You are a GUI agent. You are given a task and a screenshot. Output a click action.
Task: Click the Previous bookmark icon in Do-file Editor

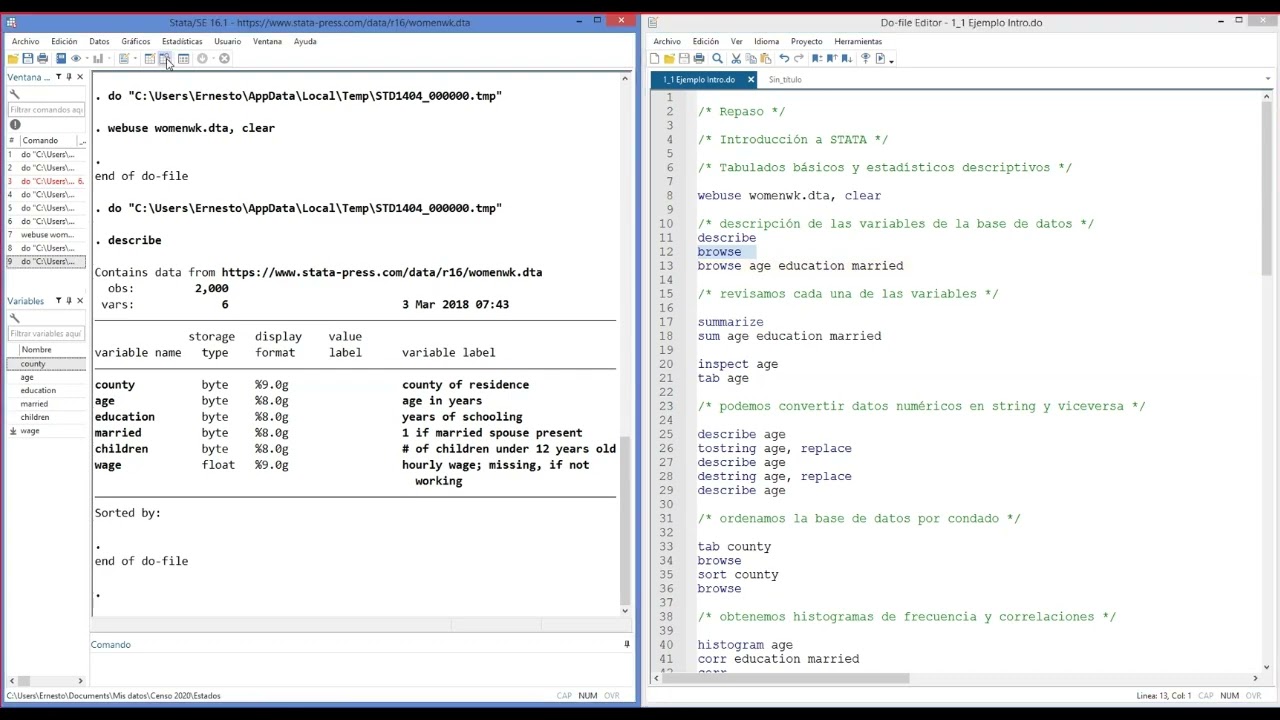click(832, 58)
